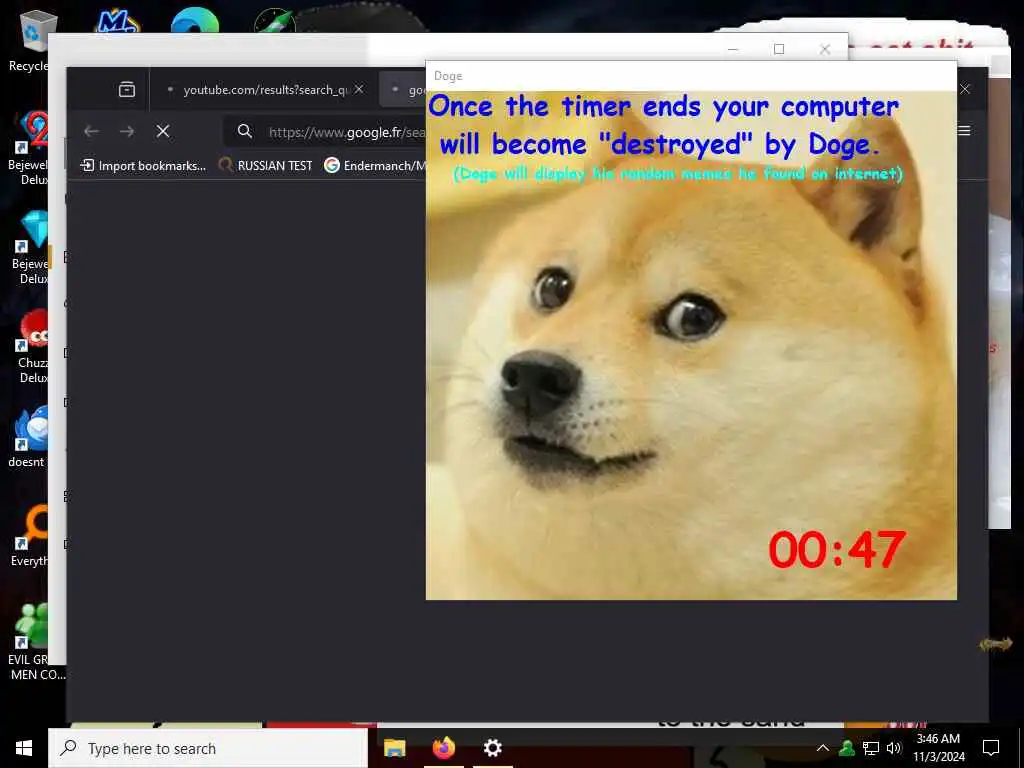The image size is (1024, 768).
Task: Click the cyan 'Doge will display' caption
Action: 678,174
